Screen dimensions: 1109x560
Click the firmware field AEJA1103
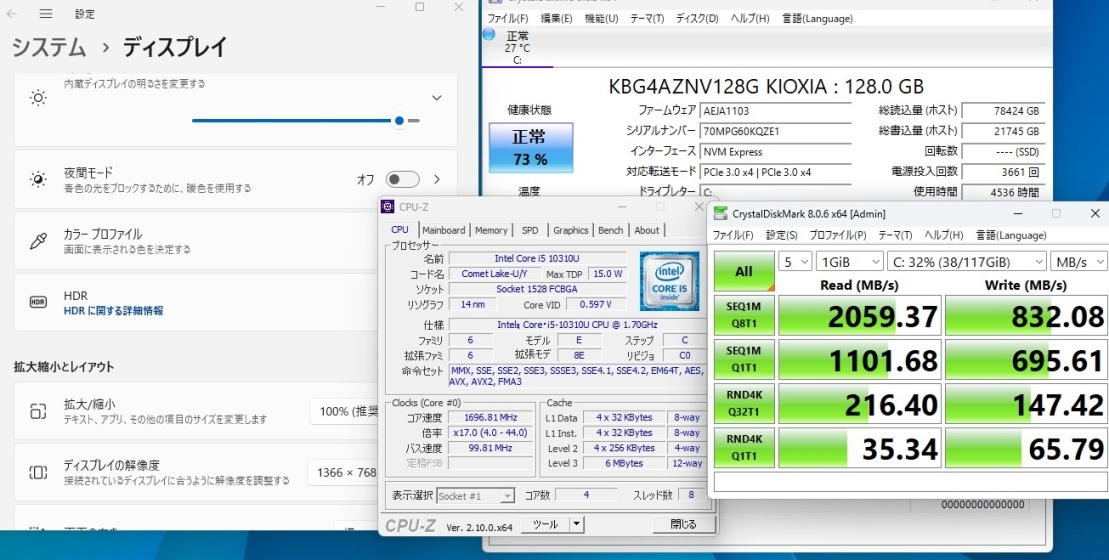(775, 111)
